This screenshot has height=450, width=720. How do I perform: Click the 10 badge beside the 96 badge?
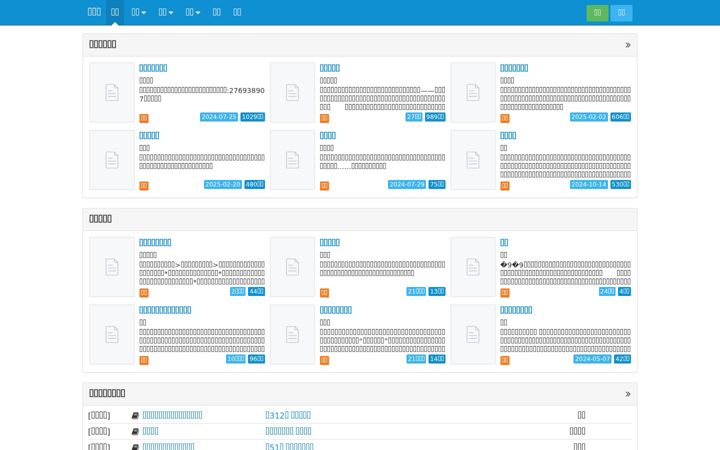pos(236,359)
